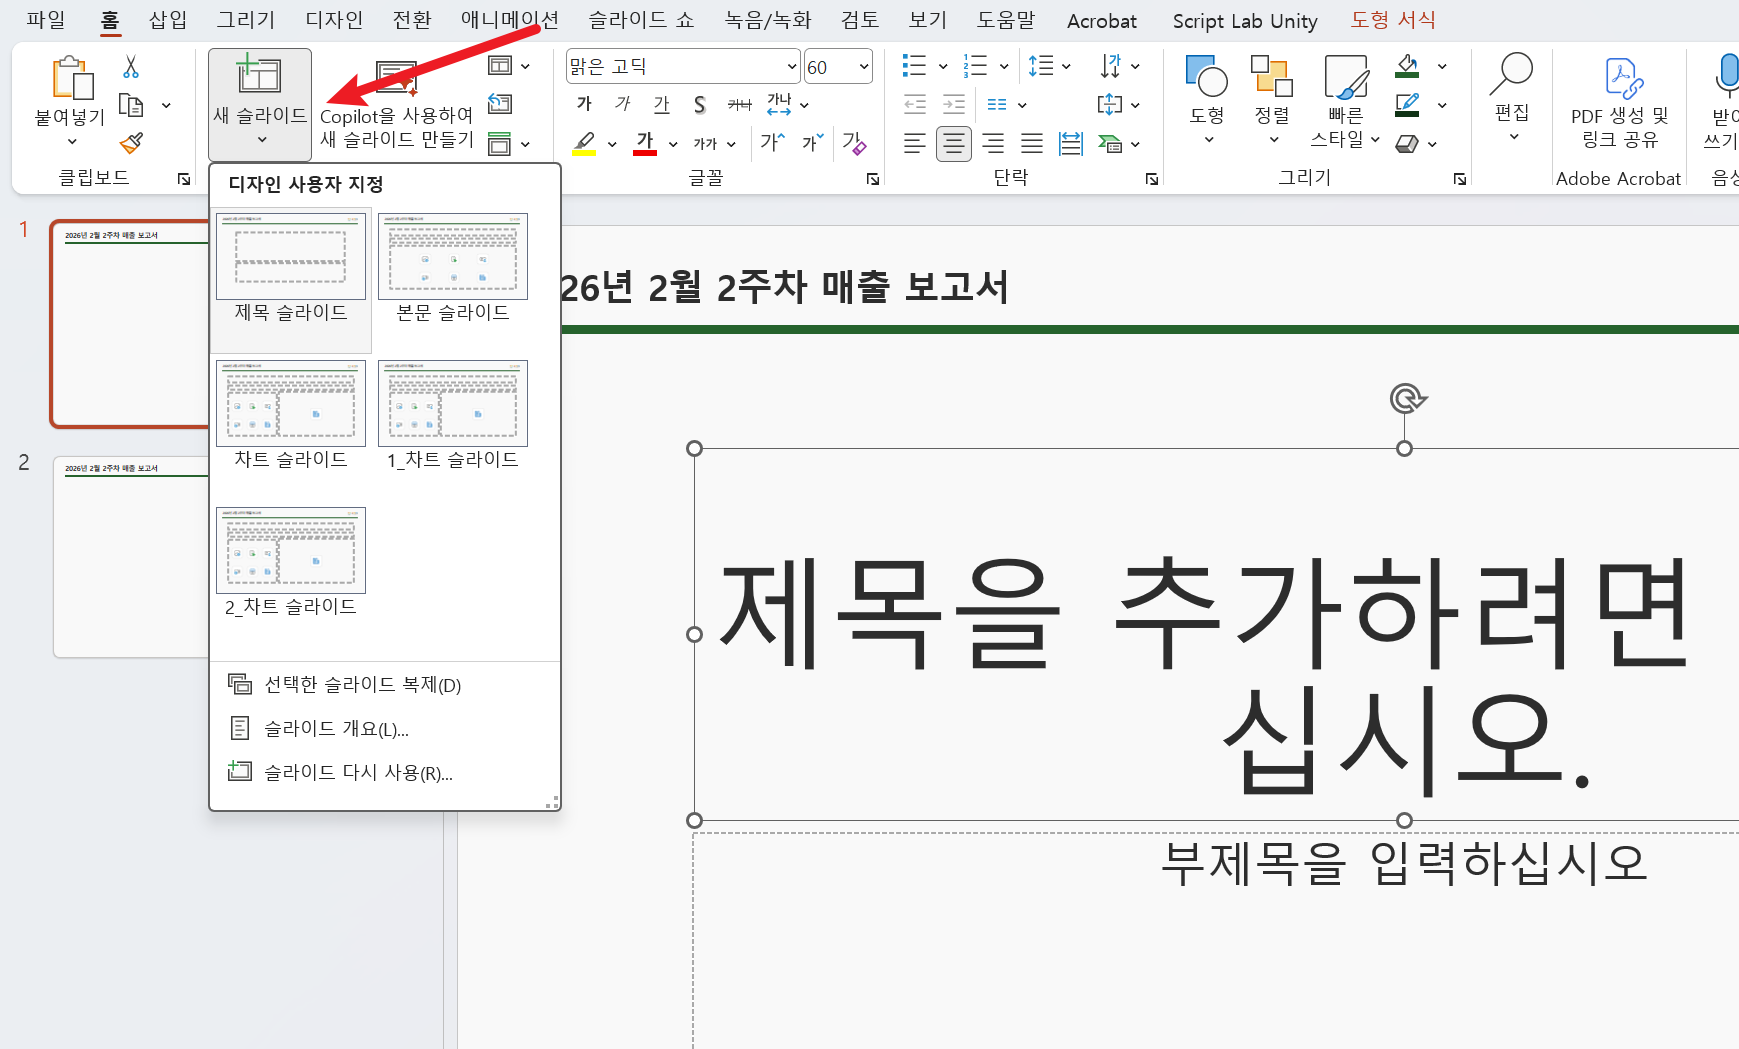Viewport: 1739px width, 1049px height.
Task: Switch to the 삽입 tab
Action: (168, 20)
